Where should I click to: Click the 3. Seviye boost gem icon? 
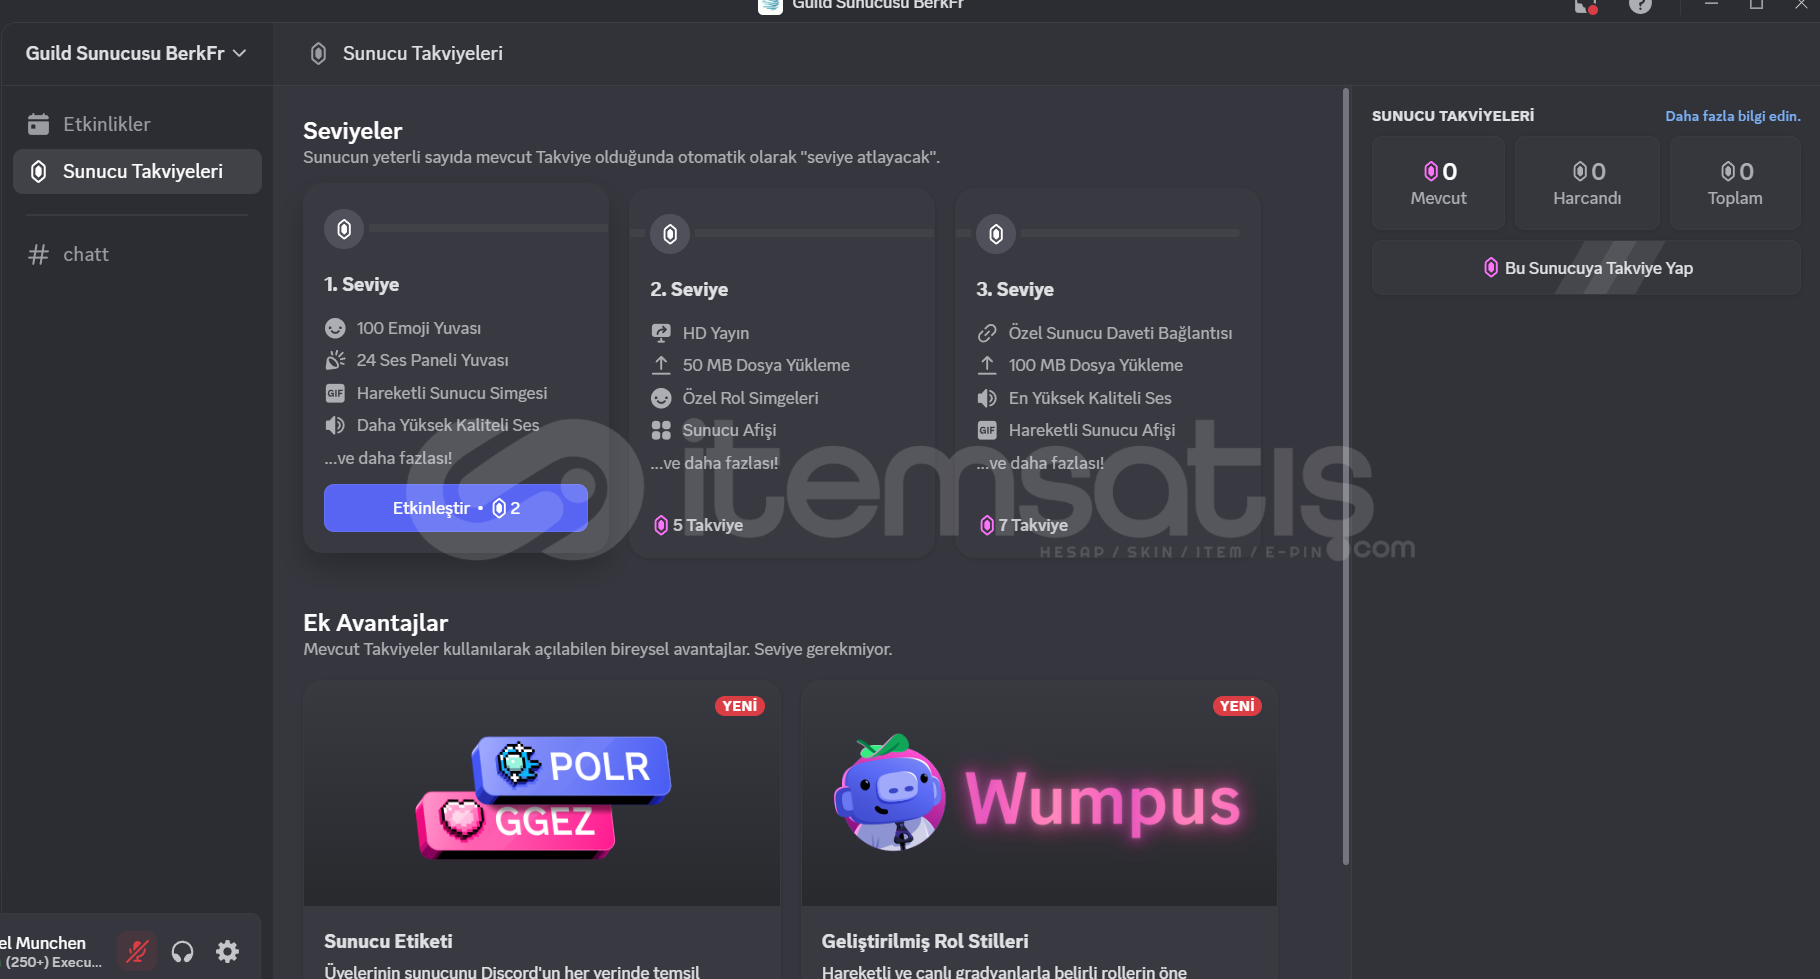(x=996, y=234)
